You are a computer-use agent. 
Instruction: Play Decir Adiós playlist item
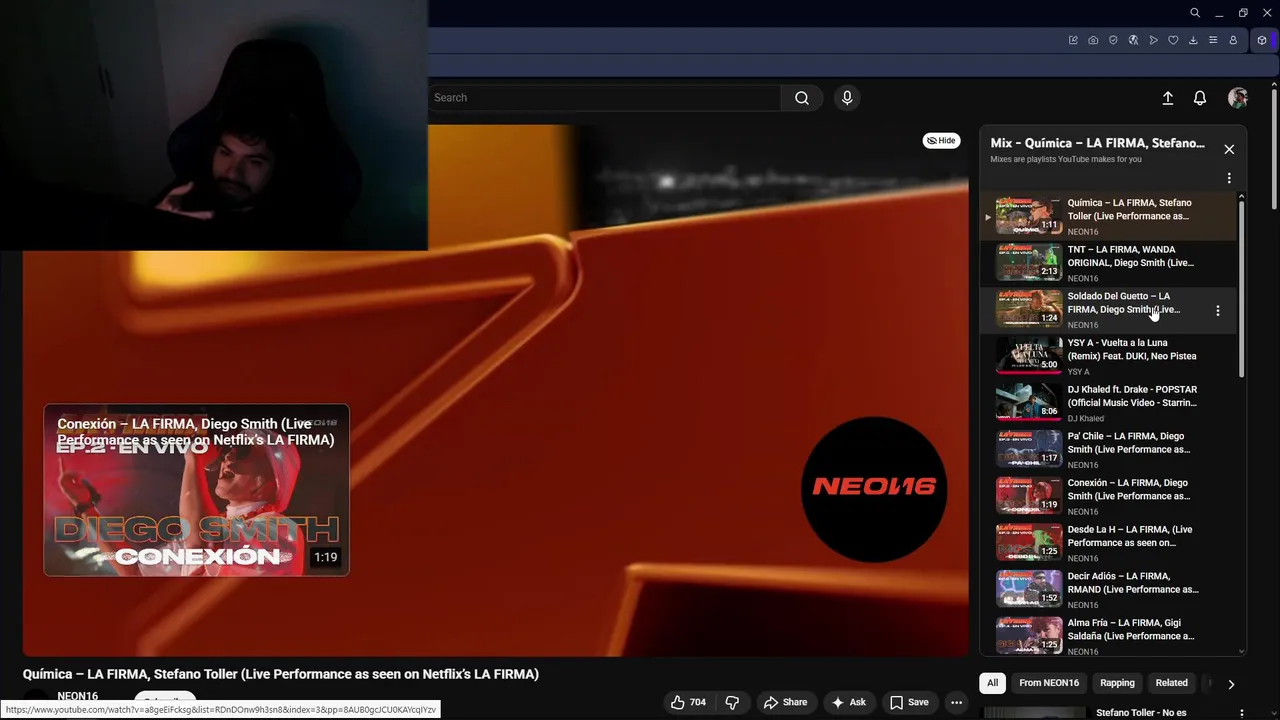(1108, 590)
